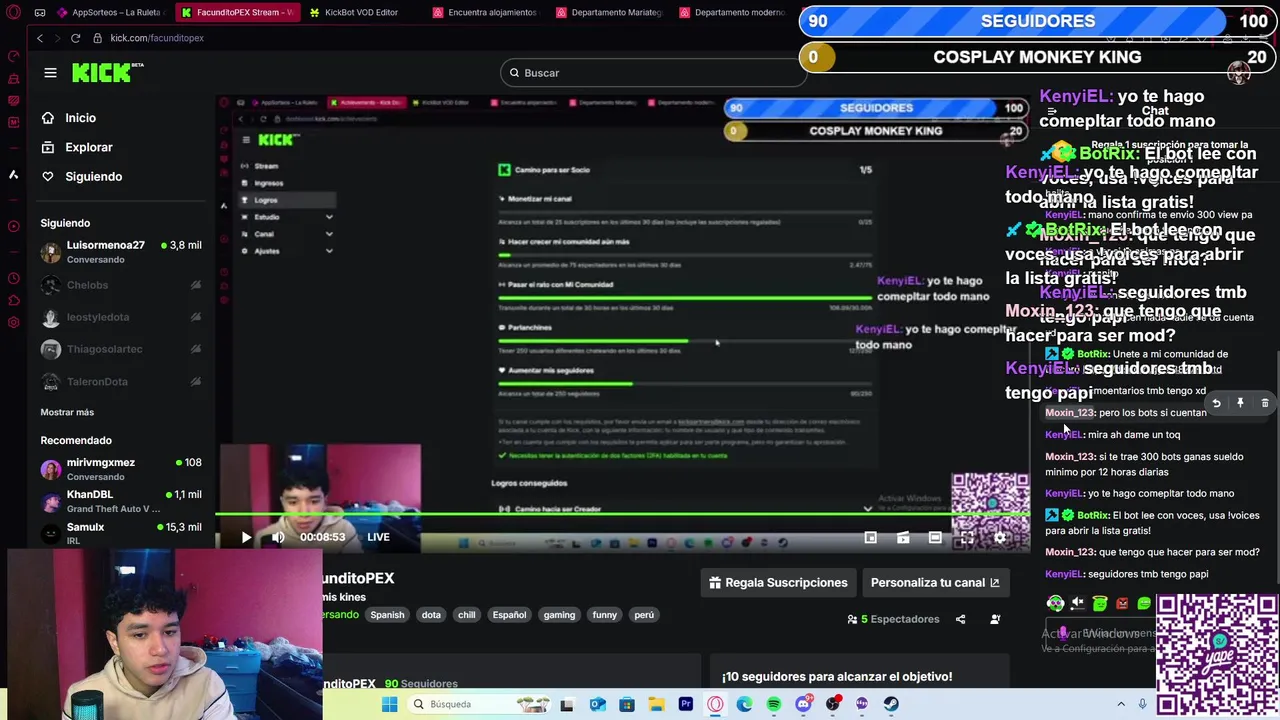Image resolution: width=1280 pixels, height=720 pixels.
Task: Click Mostrar más under Siguiendo
Action: click(67, 412)
